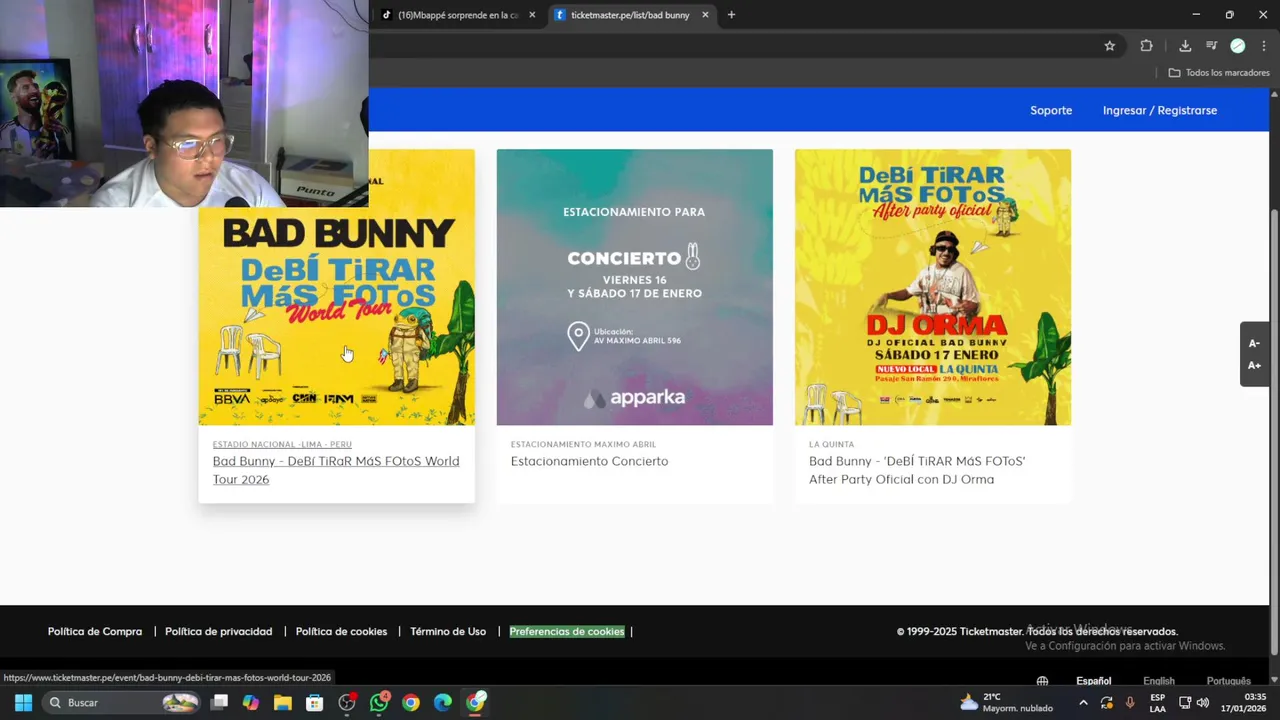Open the Chrome downloads icon
Screen dimensions: 1280x720
click(1185, 46)
